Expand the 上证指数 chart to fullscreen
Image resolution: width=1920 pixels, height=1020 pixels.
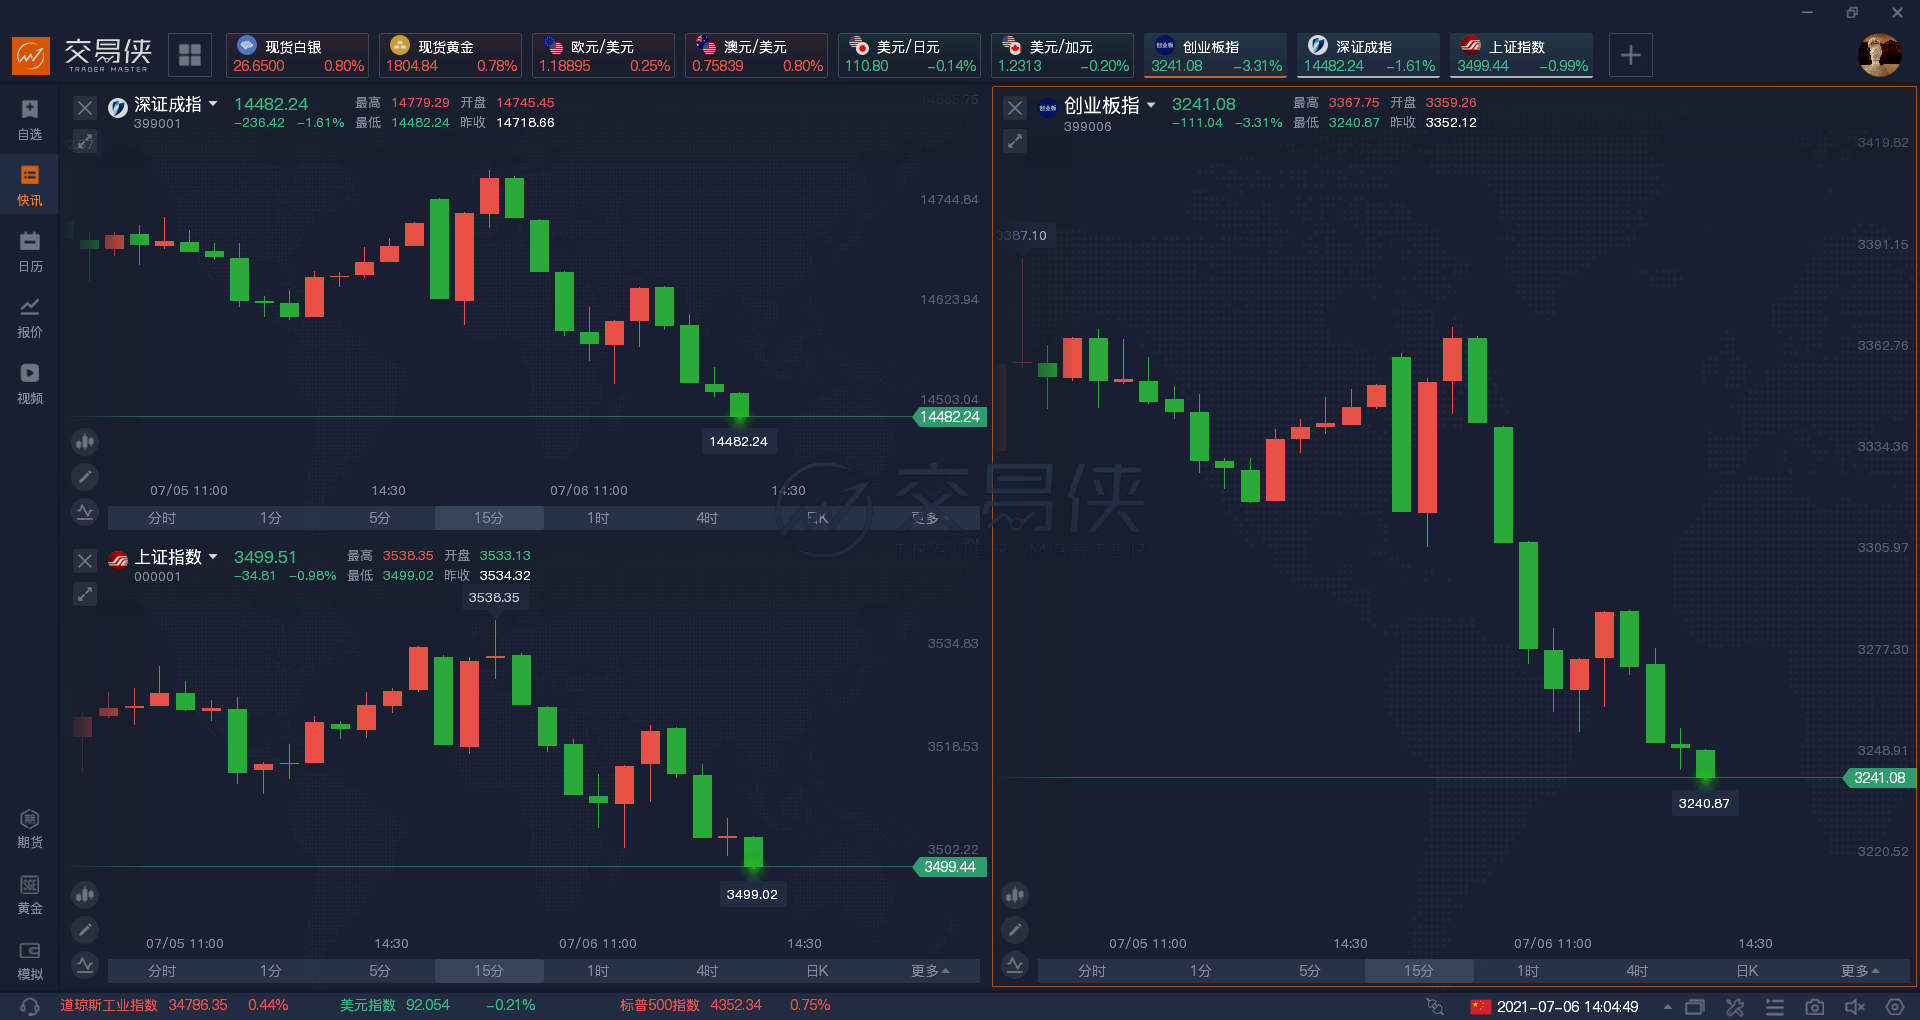[x=85, y=594]
